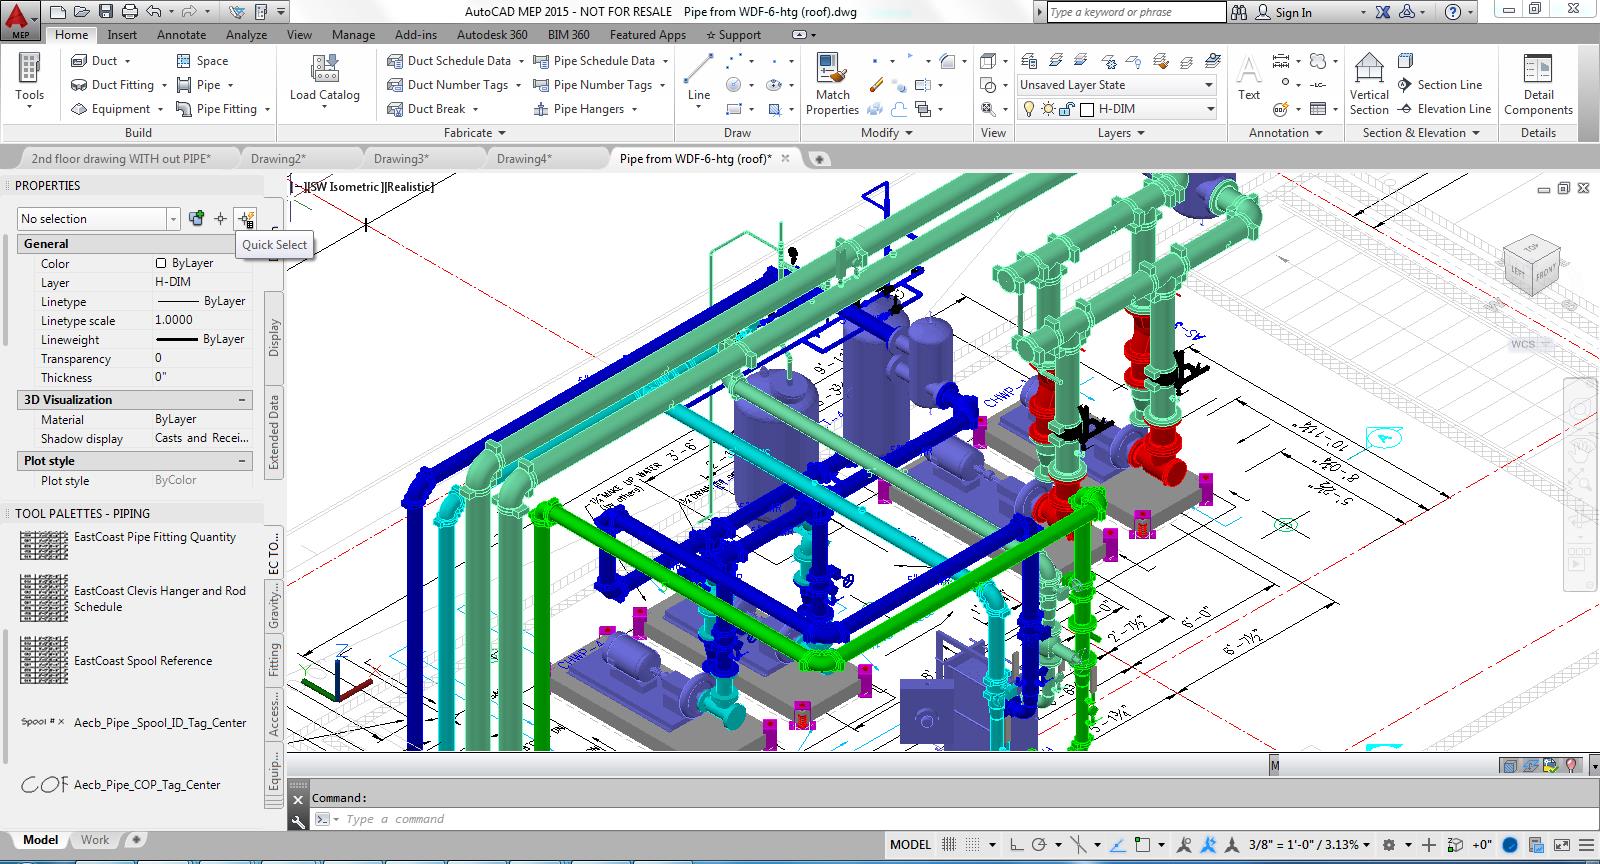Activate the Match Properties tool
1600x864 pixels.
(x=832, y=83)
